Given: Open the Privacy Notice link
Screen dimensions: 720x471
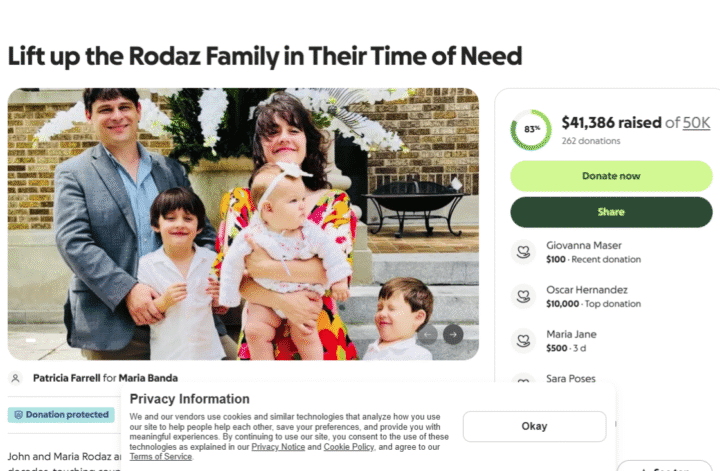Looking at the screenshot, I should 278,447.
